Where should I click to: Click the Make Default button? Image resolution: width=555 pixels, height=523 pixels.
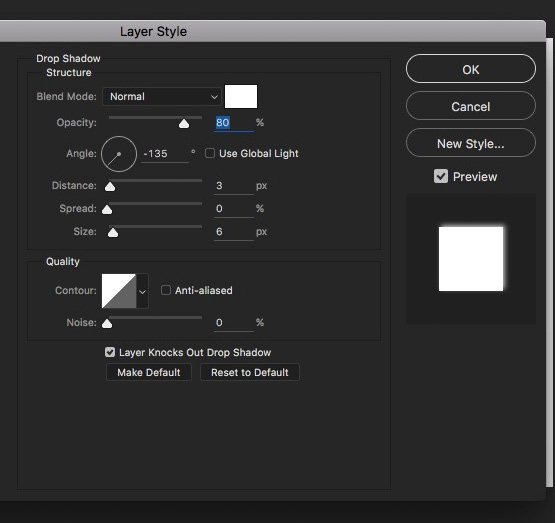click(x=149, y=372)
